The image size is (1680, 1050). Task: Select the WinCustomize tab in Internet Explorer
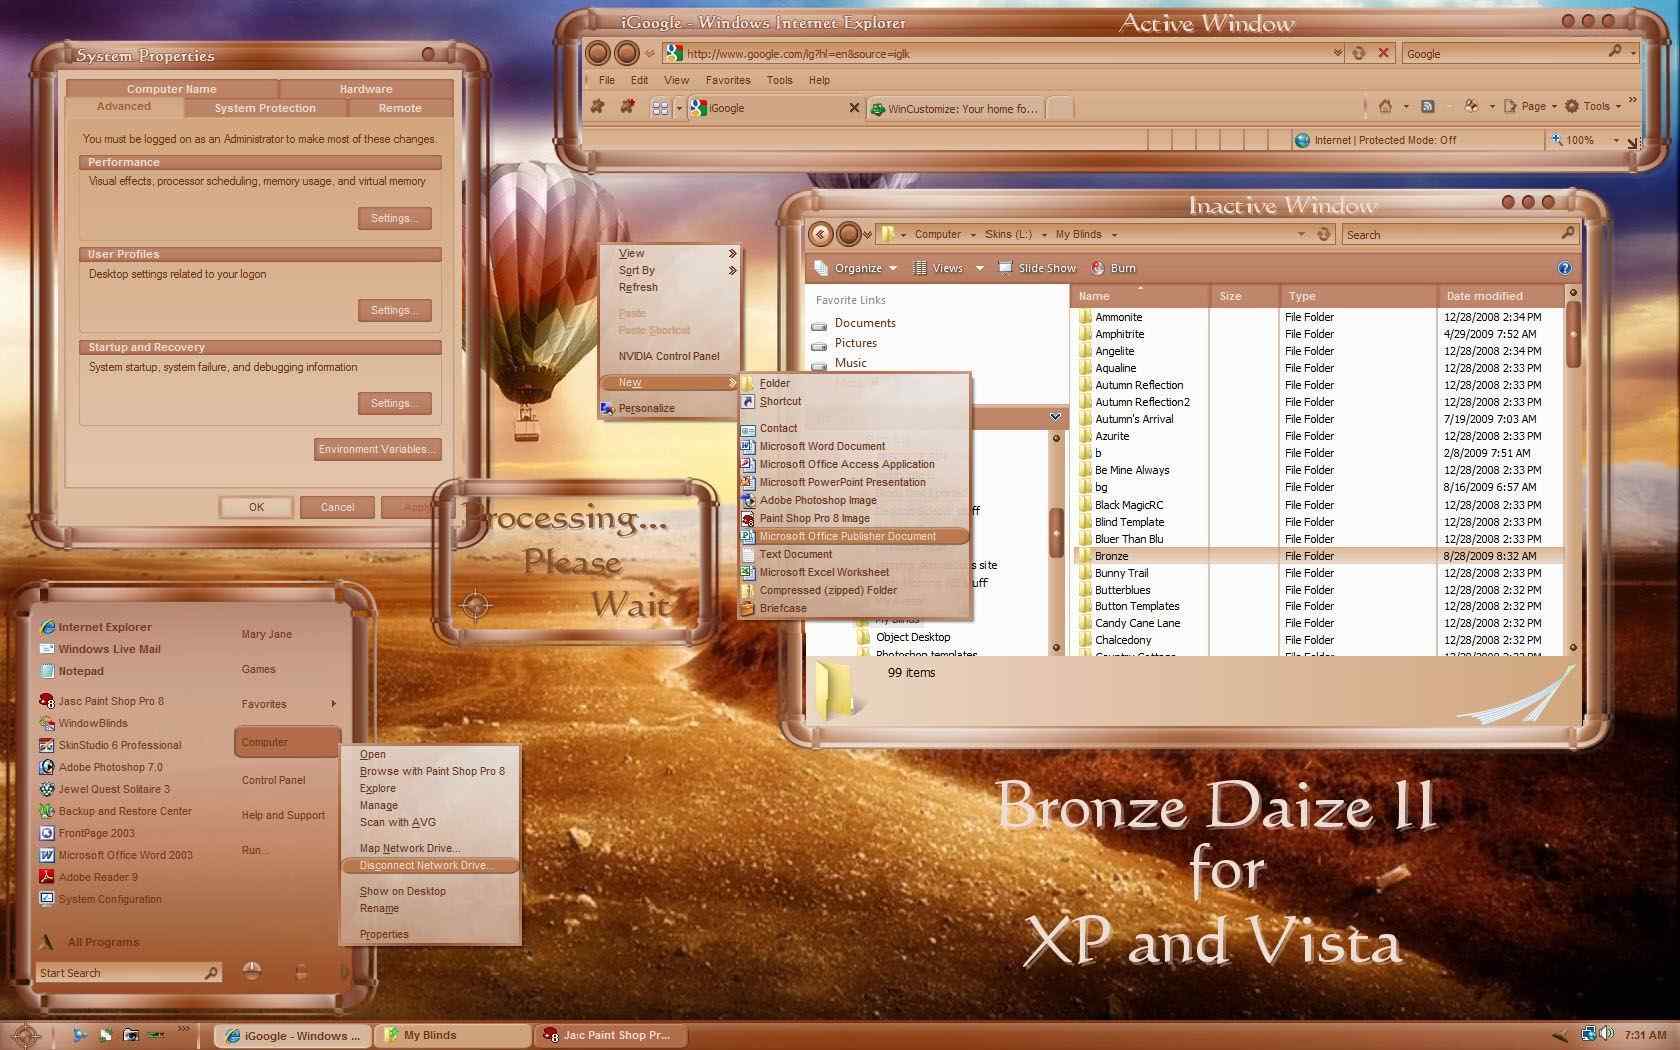(956, 108)
